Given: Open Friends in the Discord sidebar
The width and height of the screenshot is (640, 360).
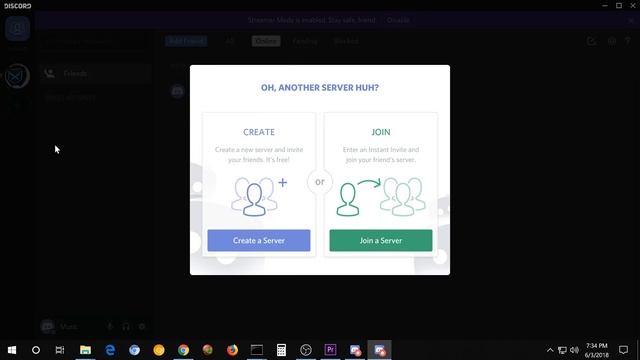Looking at the screenshot, I should [x=96, y=74].
